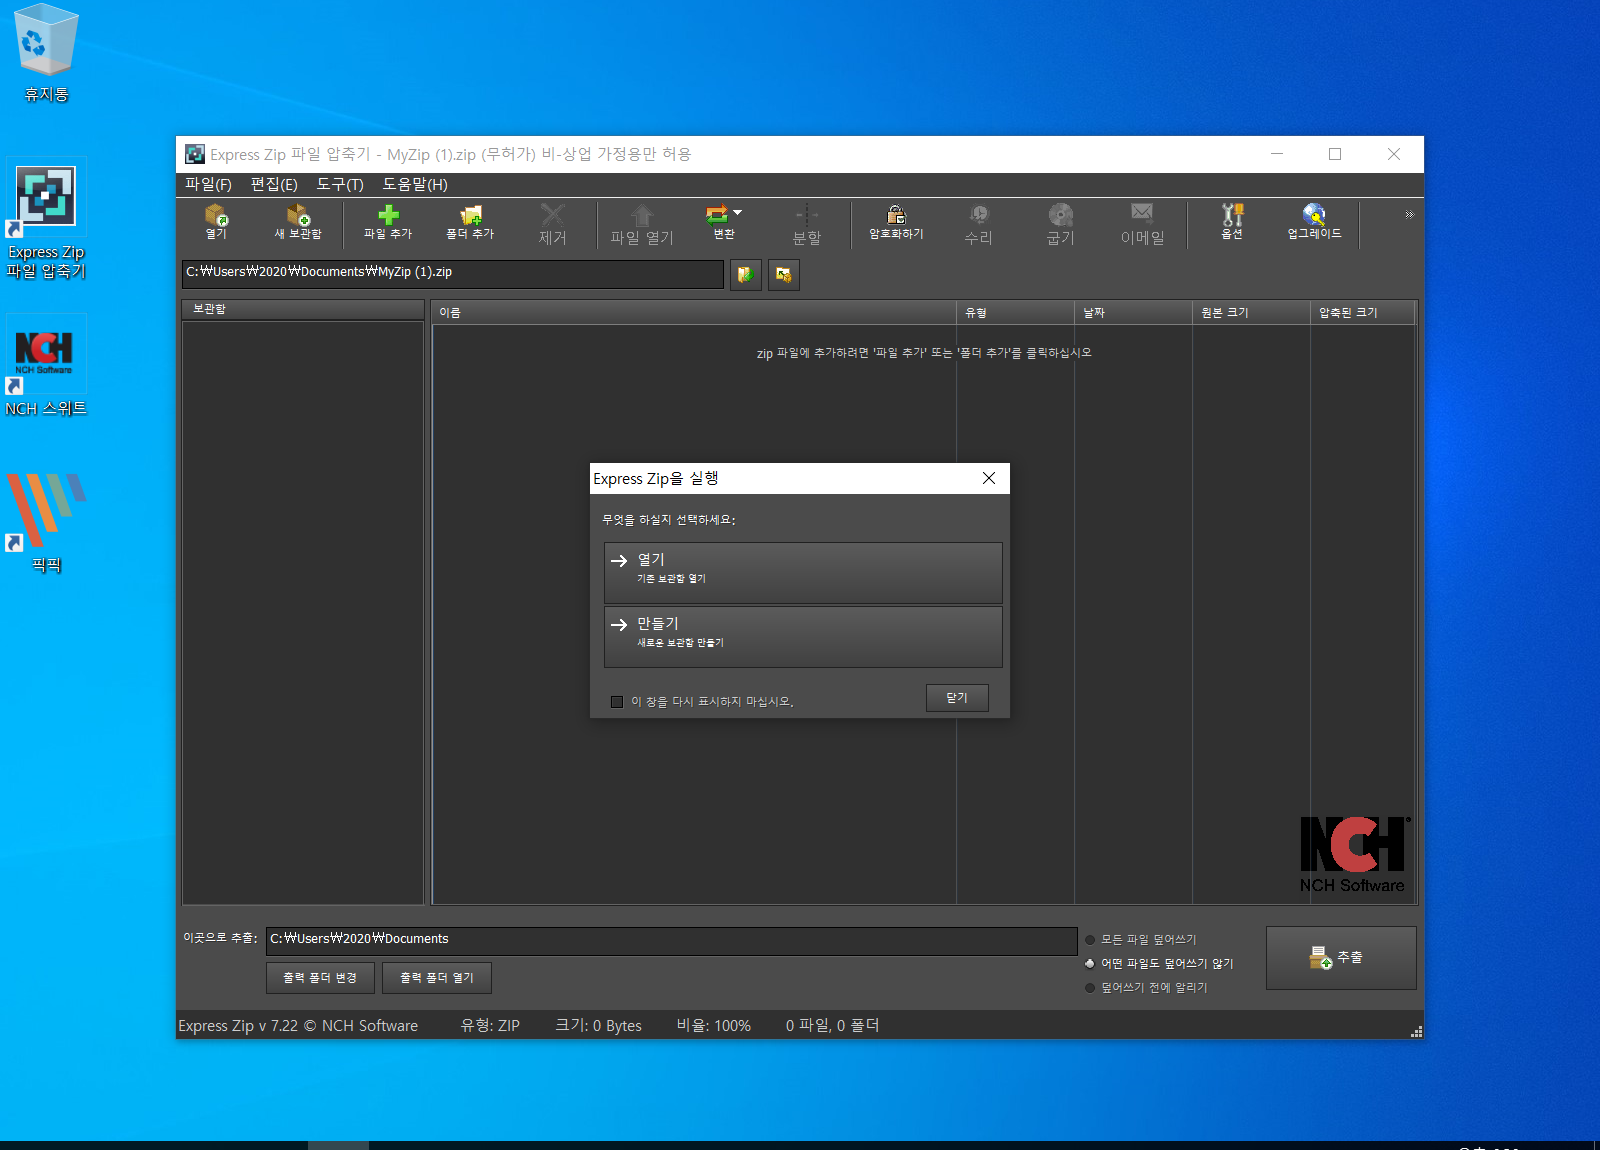This screenshot has height=1150, width=1600.
Task: Click the '유형: ZIP' status bar text
Action: pyautogui.click(x=490, y=1026)
